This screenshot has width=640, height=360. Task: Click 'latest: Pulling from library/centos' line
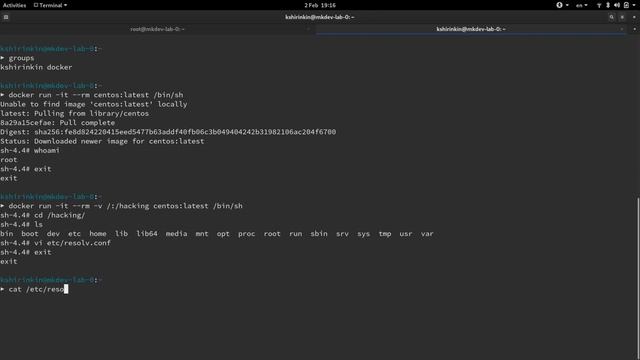click(75, 113)
